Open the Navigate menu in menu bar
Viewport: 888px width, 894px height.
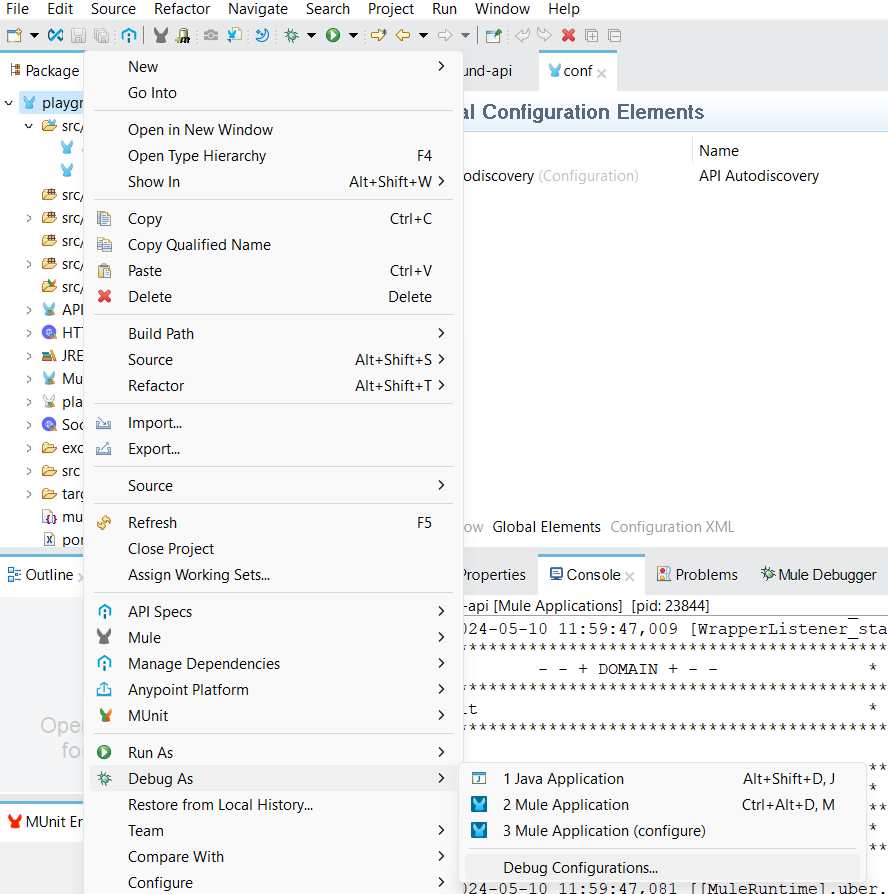point(257,9)
